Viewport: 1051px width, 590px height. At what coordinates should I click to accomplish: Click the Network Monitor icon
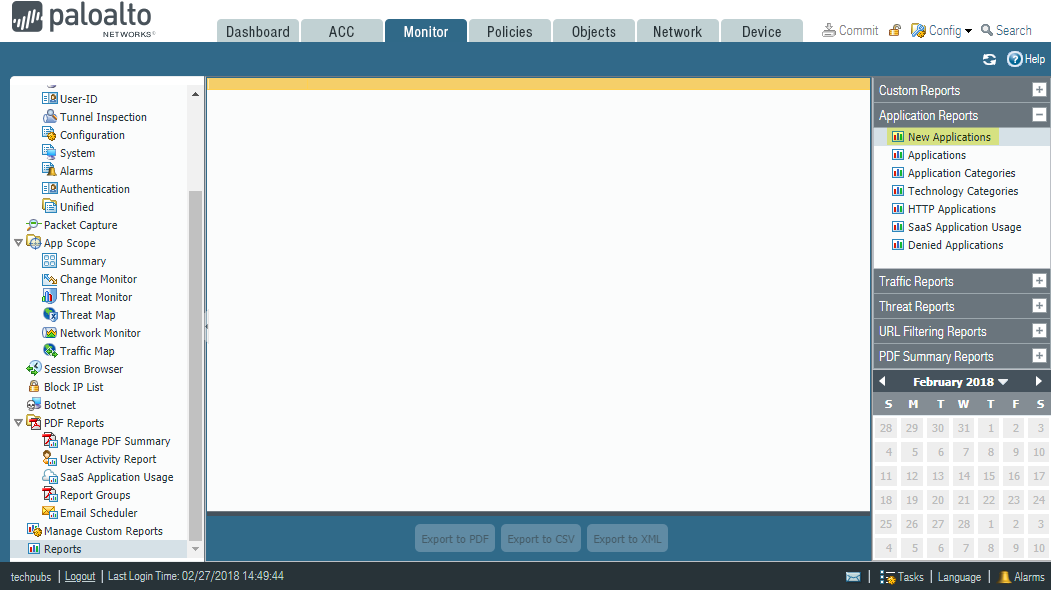(50, 333)
